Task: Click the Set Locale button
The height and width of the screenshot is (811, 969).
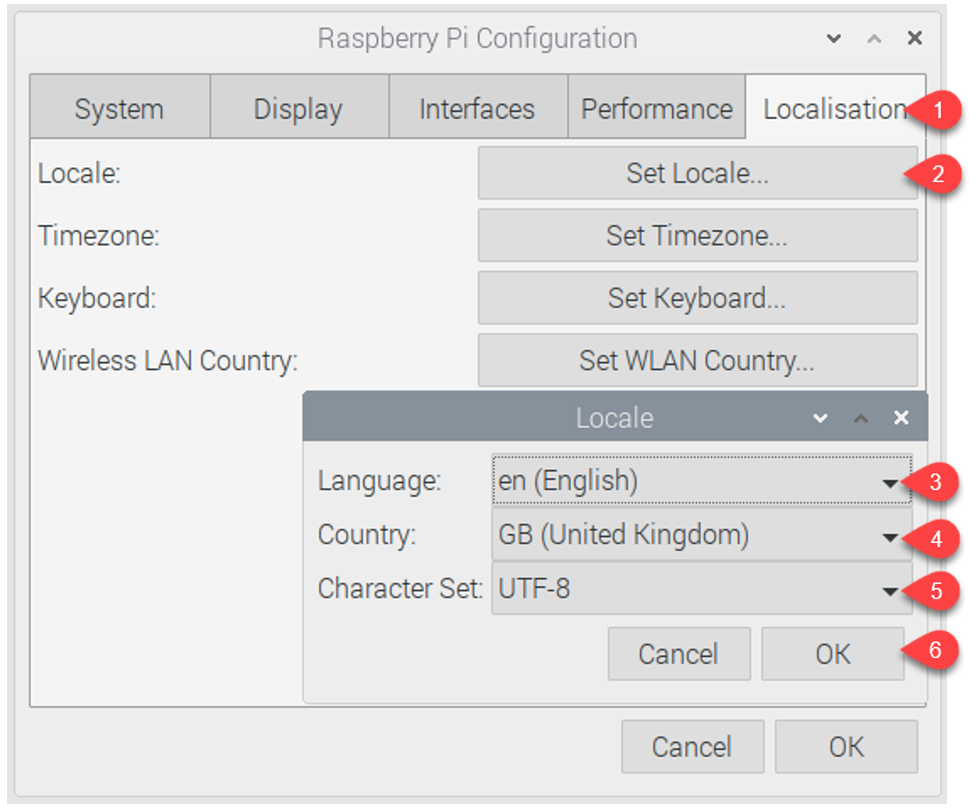Action: 697,173
